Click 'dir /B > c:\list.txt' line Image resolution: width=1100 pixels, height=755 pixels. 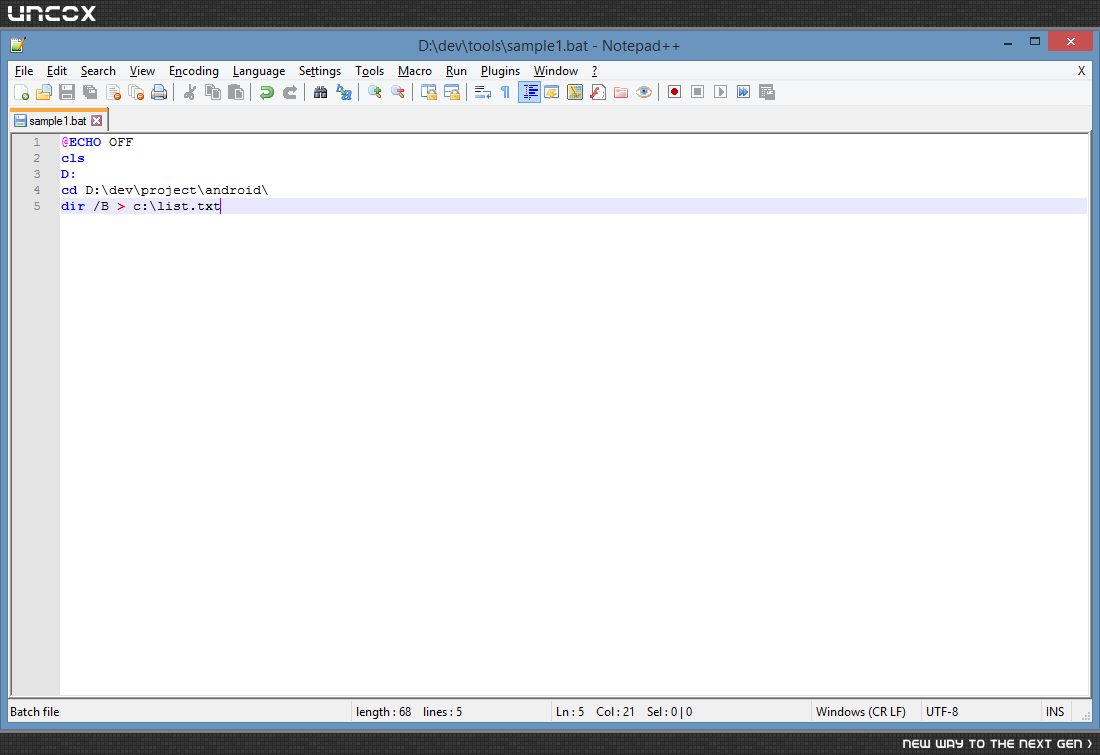coord(141,206)
